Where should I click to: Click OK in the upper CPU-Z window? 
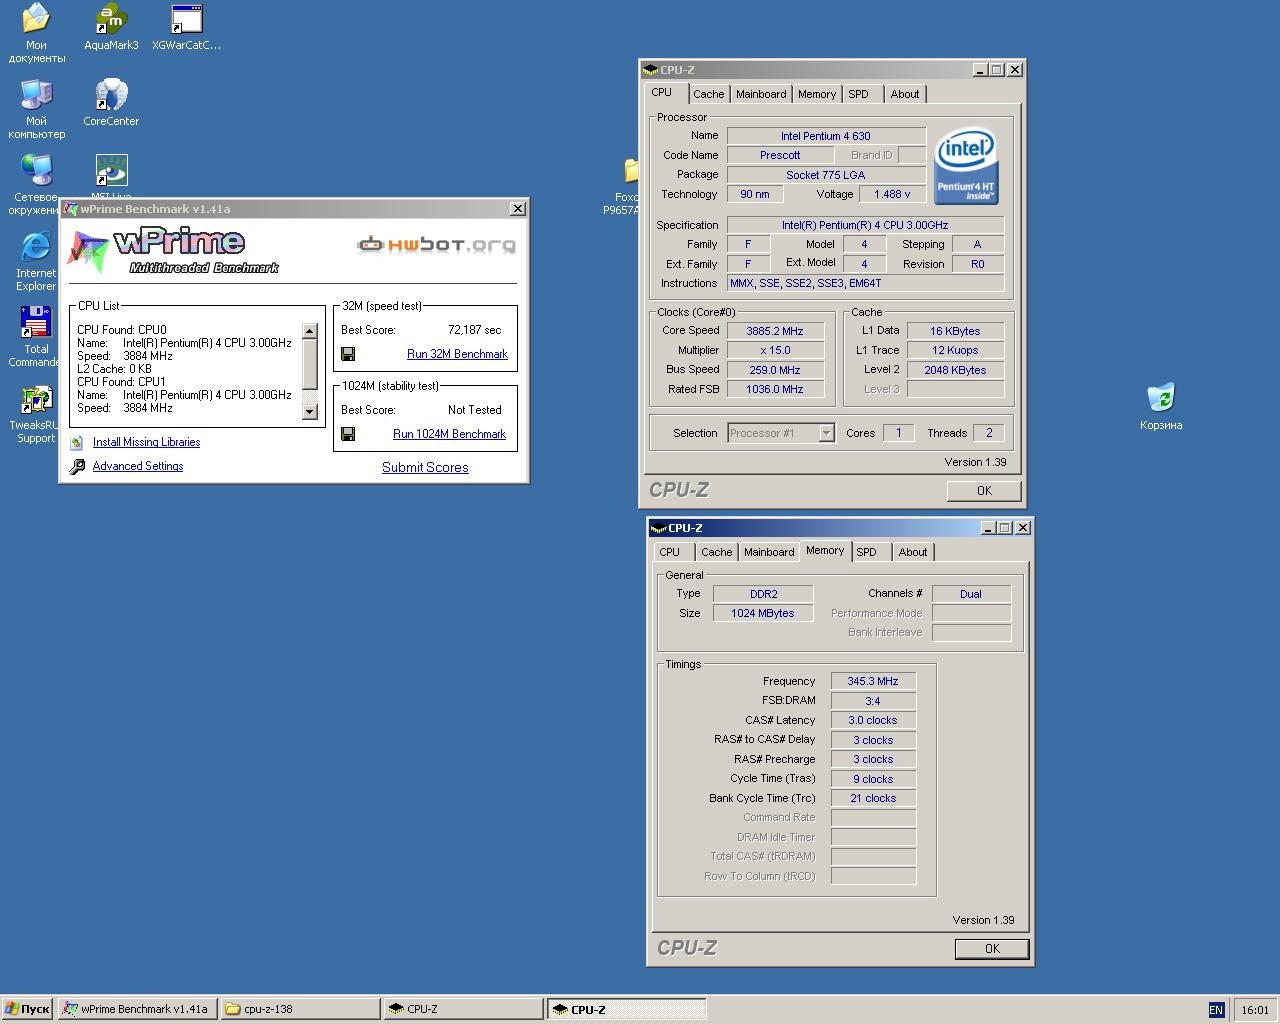pos(984,491)
